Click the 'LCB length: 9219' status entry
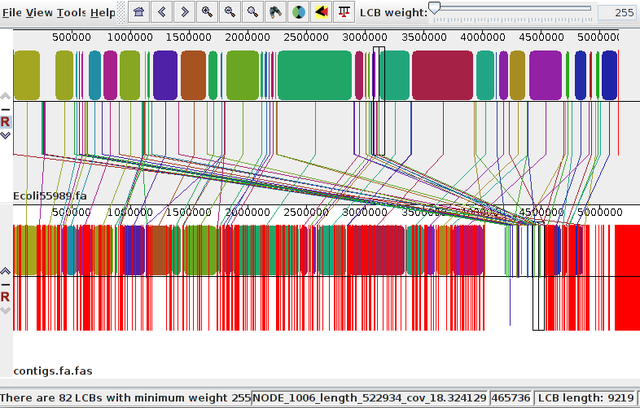Image resolution: width=640 pixels, height=408 pixels. (x=586, y=398)
